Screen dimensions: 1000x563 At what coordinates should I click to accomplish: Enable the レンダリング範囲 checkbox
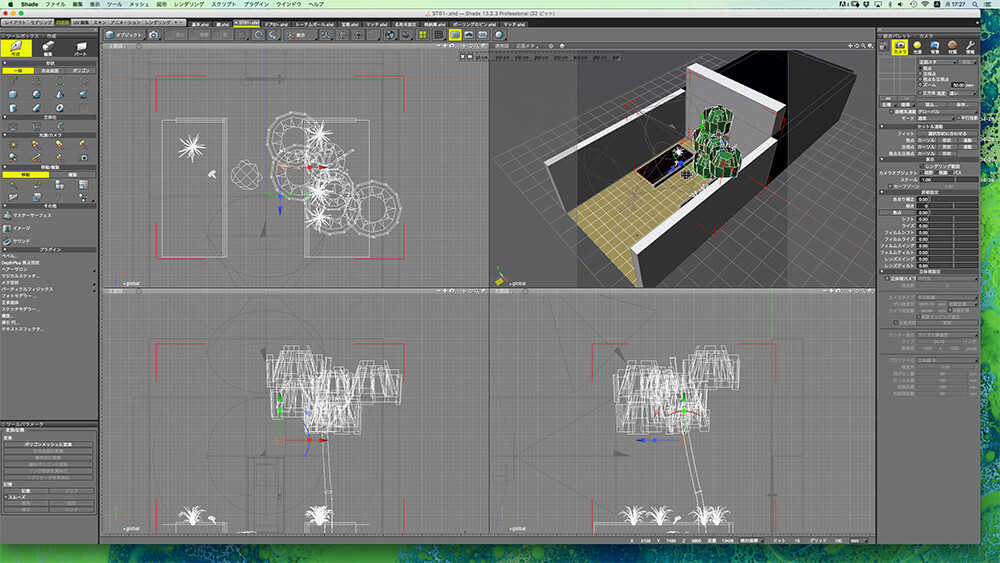point(920,164)
